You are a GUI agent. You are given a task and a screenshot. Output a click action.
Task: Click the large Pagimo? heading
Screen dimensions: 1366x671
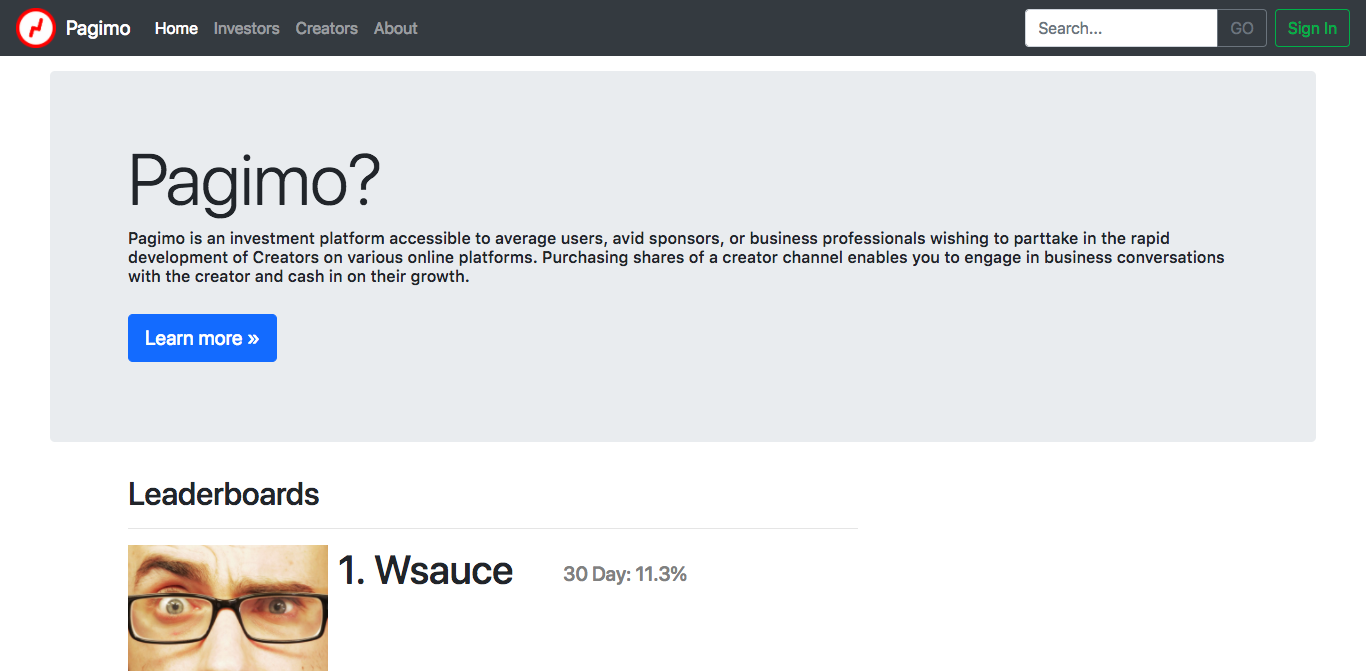[254, 180]
